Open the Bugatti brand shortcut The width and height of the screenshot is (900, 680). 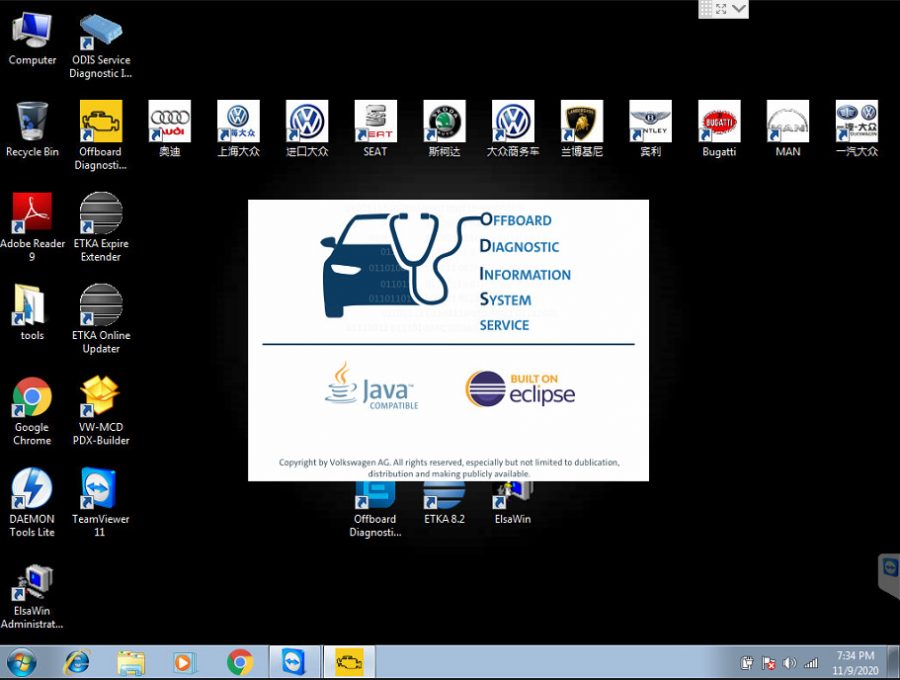pos(719,122)
